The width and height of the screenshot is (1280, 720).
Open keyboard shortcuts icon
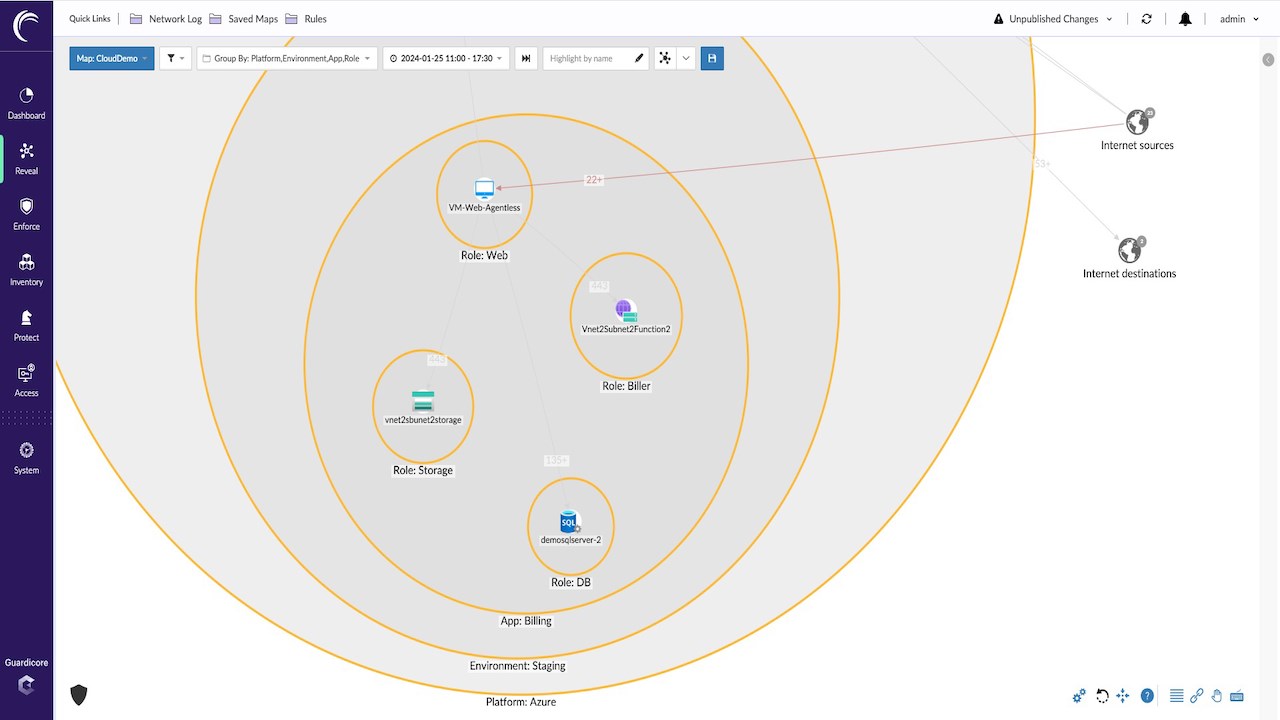tap(1236, 696)
